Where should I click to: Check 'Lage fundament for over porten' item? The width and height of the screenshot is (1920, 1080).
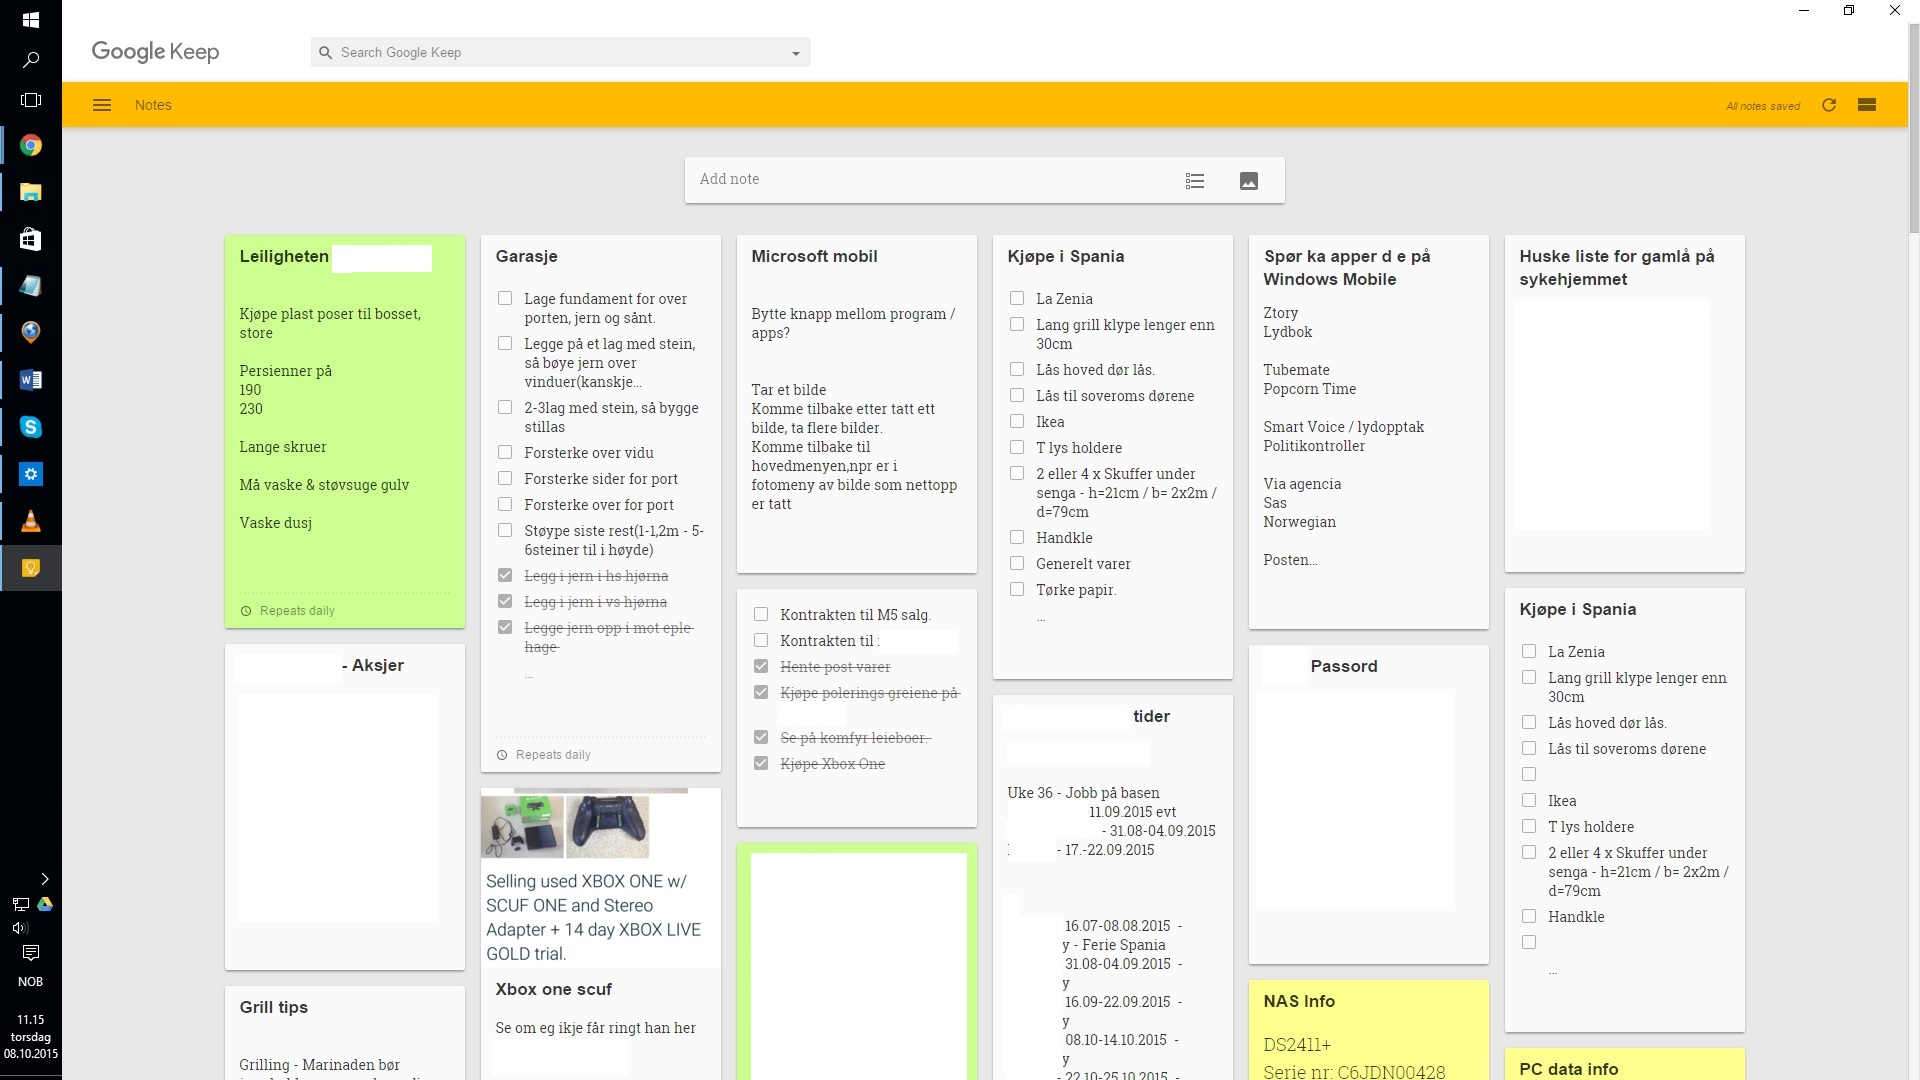(505, 298)
